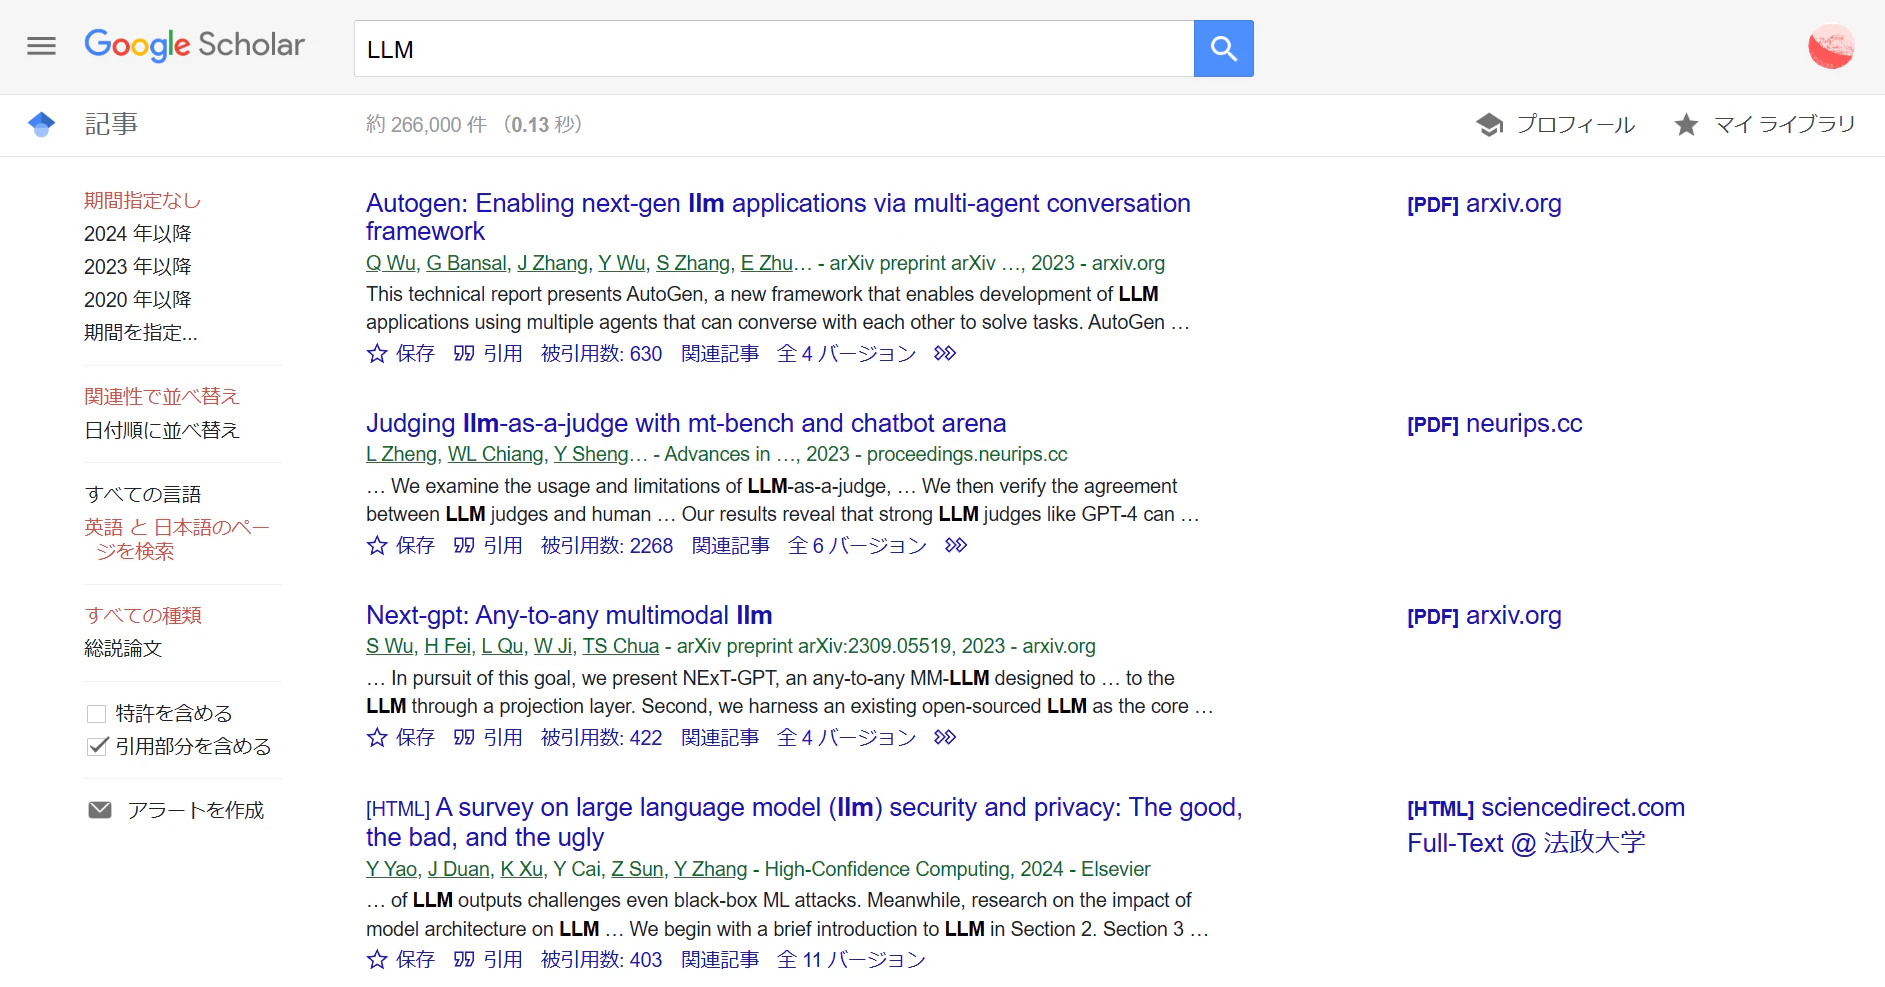Image resolution: width=1885 pixels, height=987 pixels.
Task: Open the Autogen paper title link
Action: tap(778, 217)
